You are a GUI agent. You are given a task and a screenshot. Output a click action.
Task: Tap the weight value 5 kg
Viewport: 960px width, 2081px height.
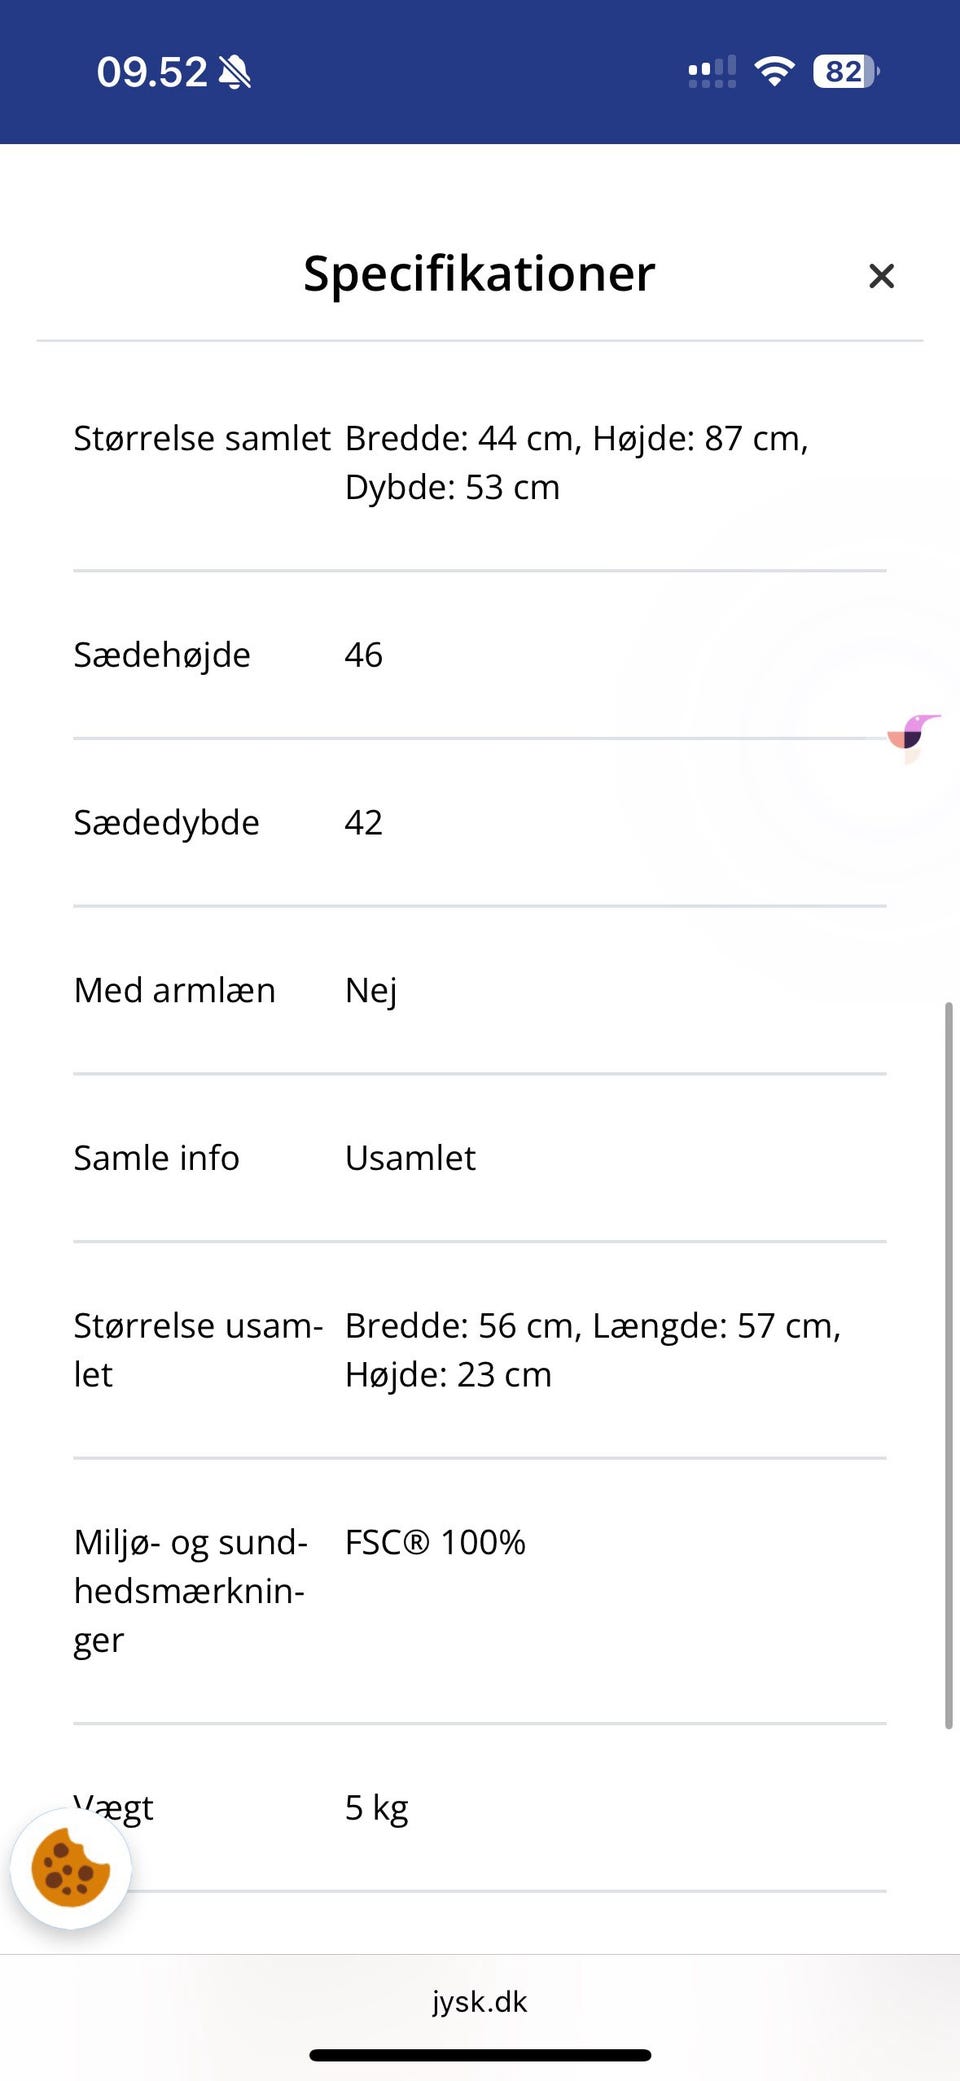pyautogui.click(x=376, y=1807)
